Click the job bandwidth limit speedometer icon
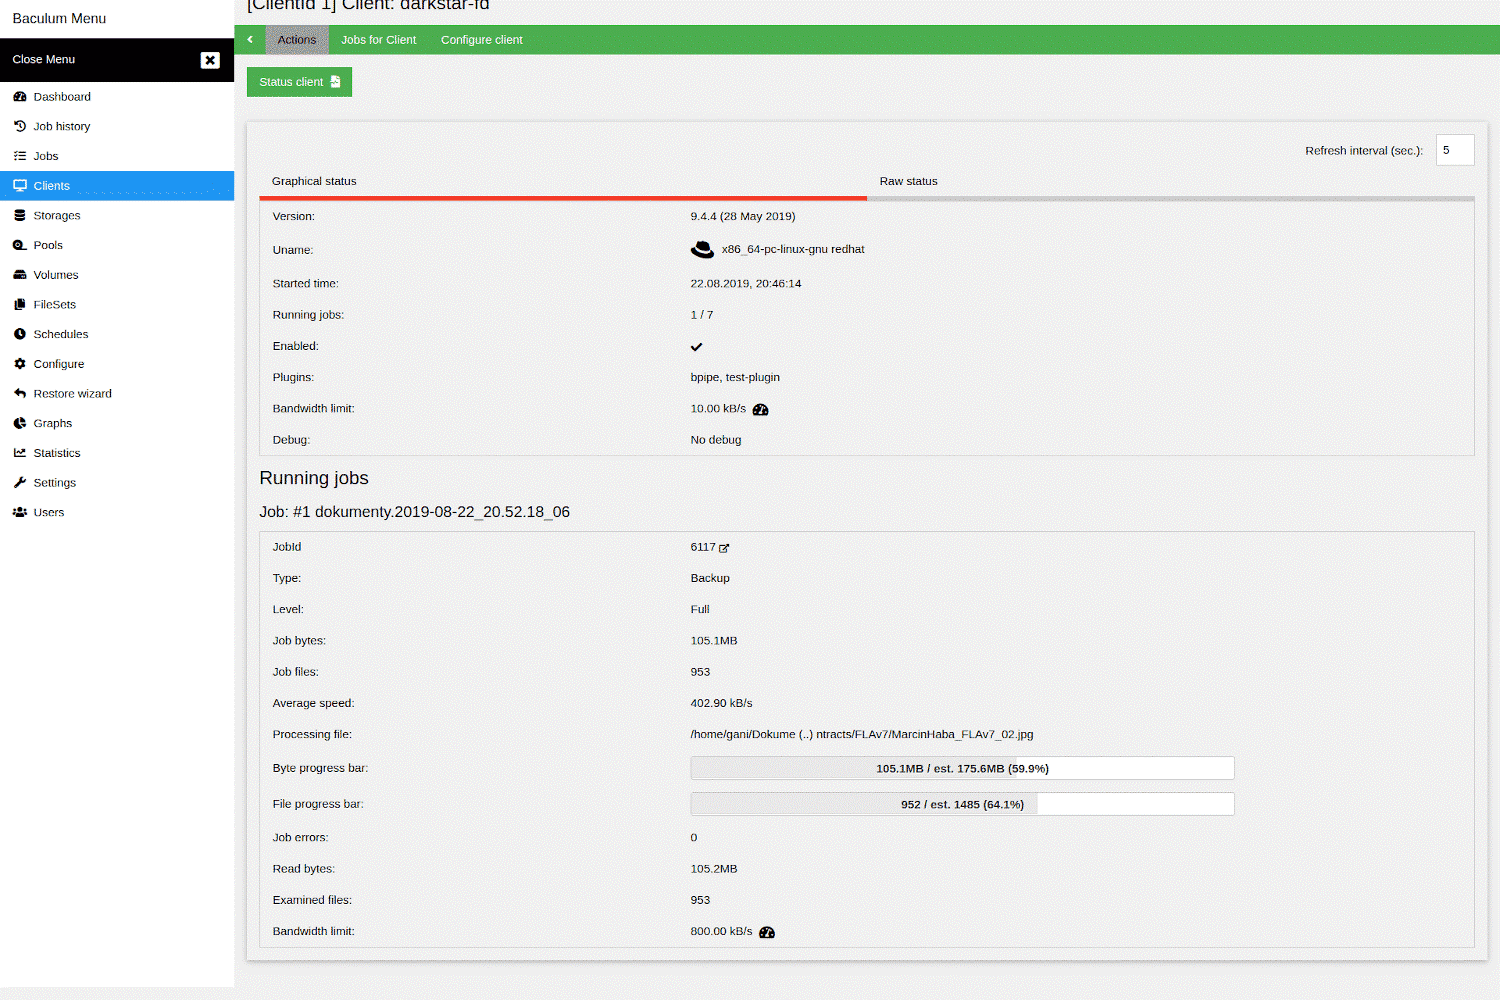 point(767,932)
